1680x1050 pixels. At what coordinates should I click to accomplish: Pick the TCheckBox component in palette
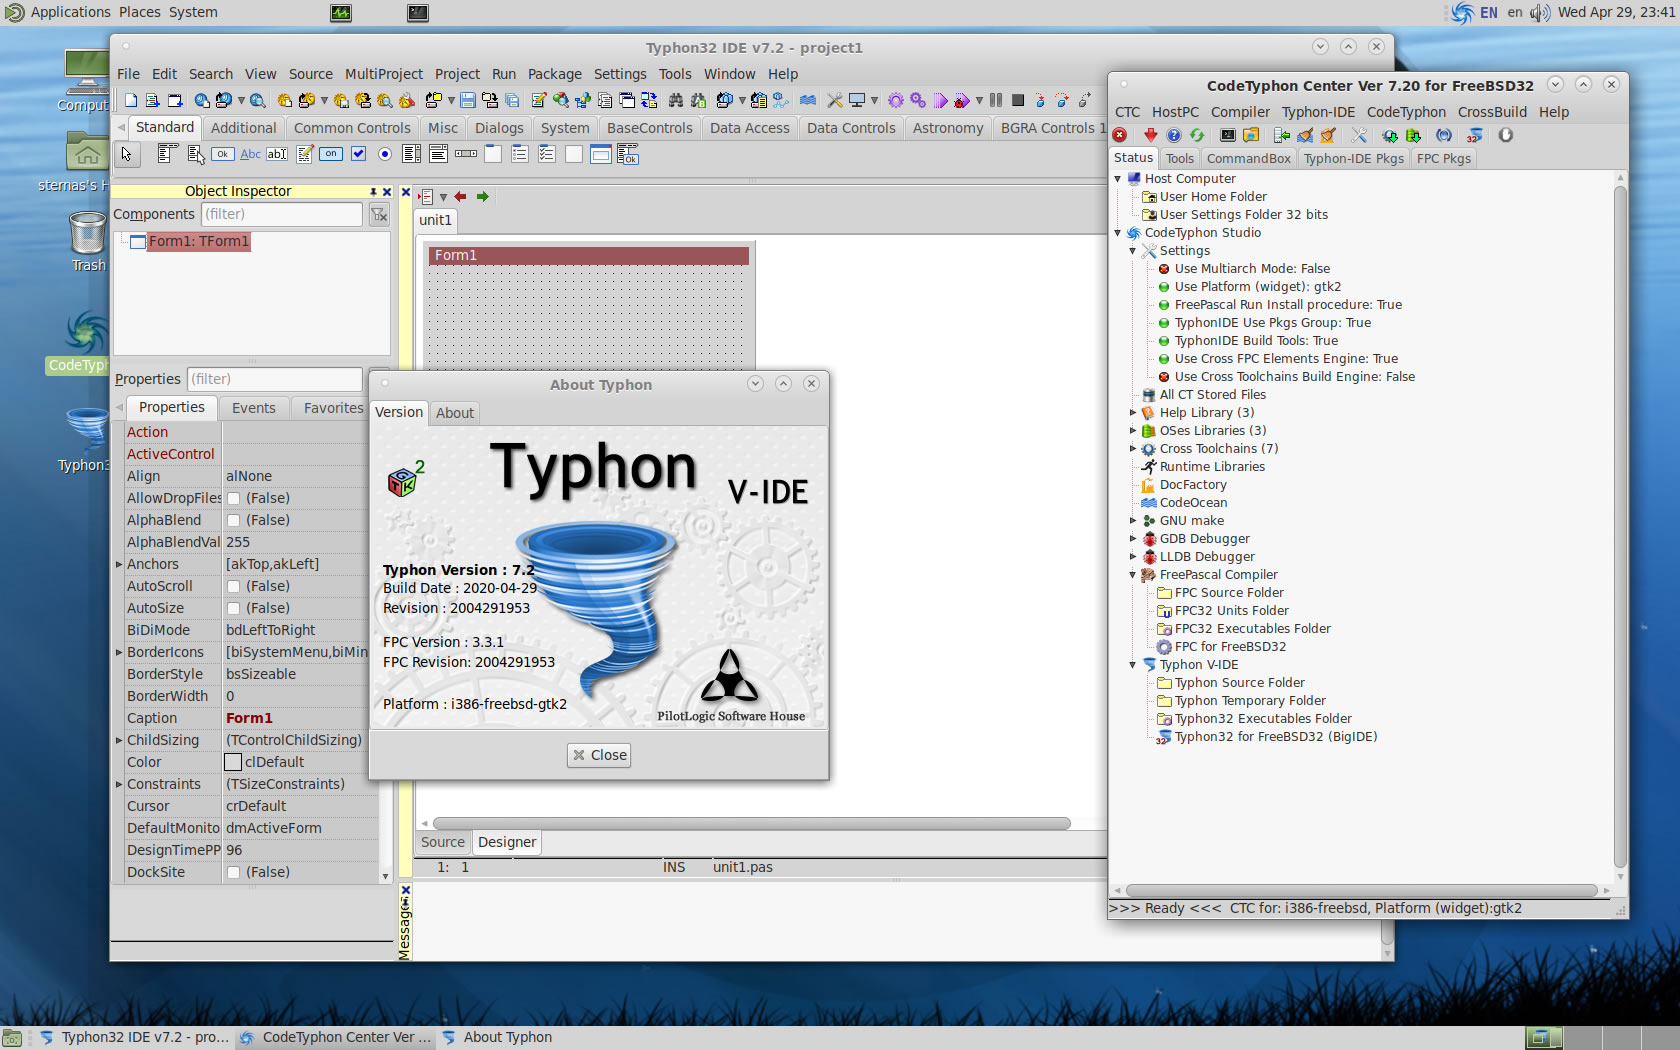point(358,154)
